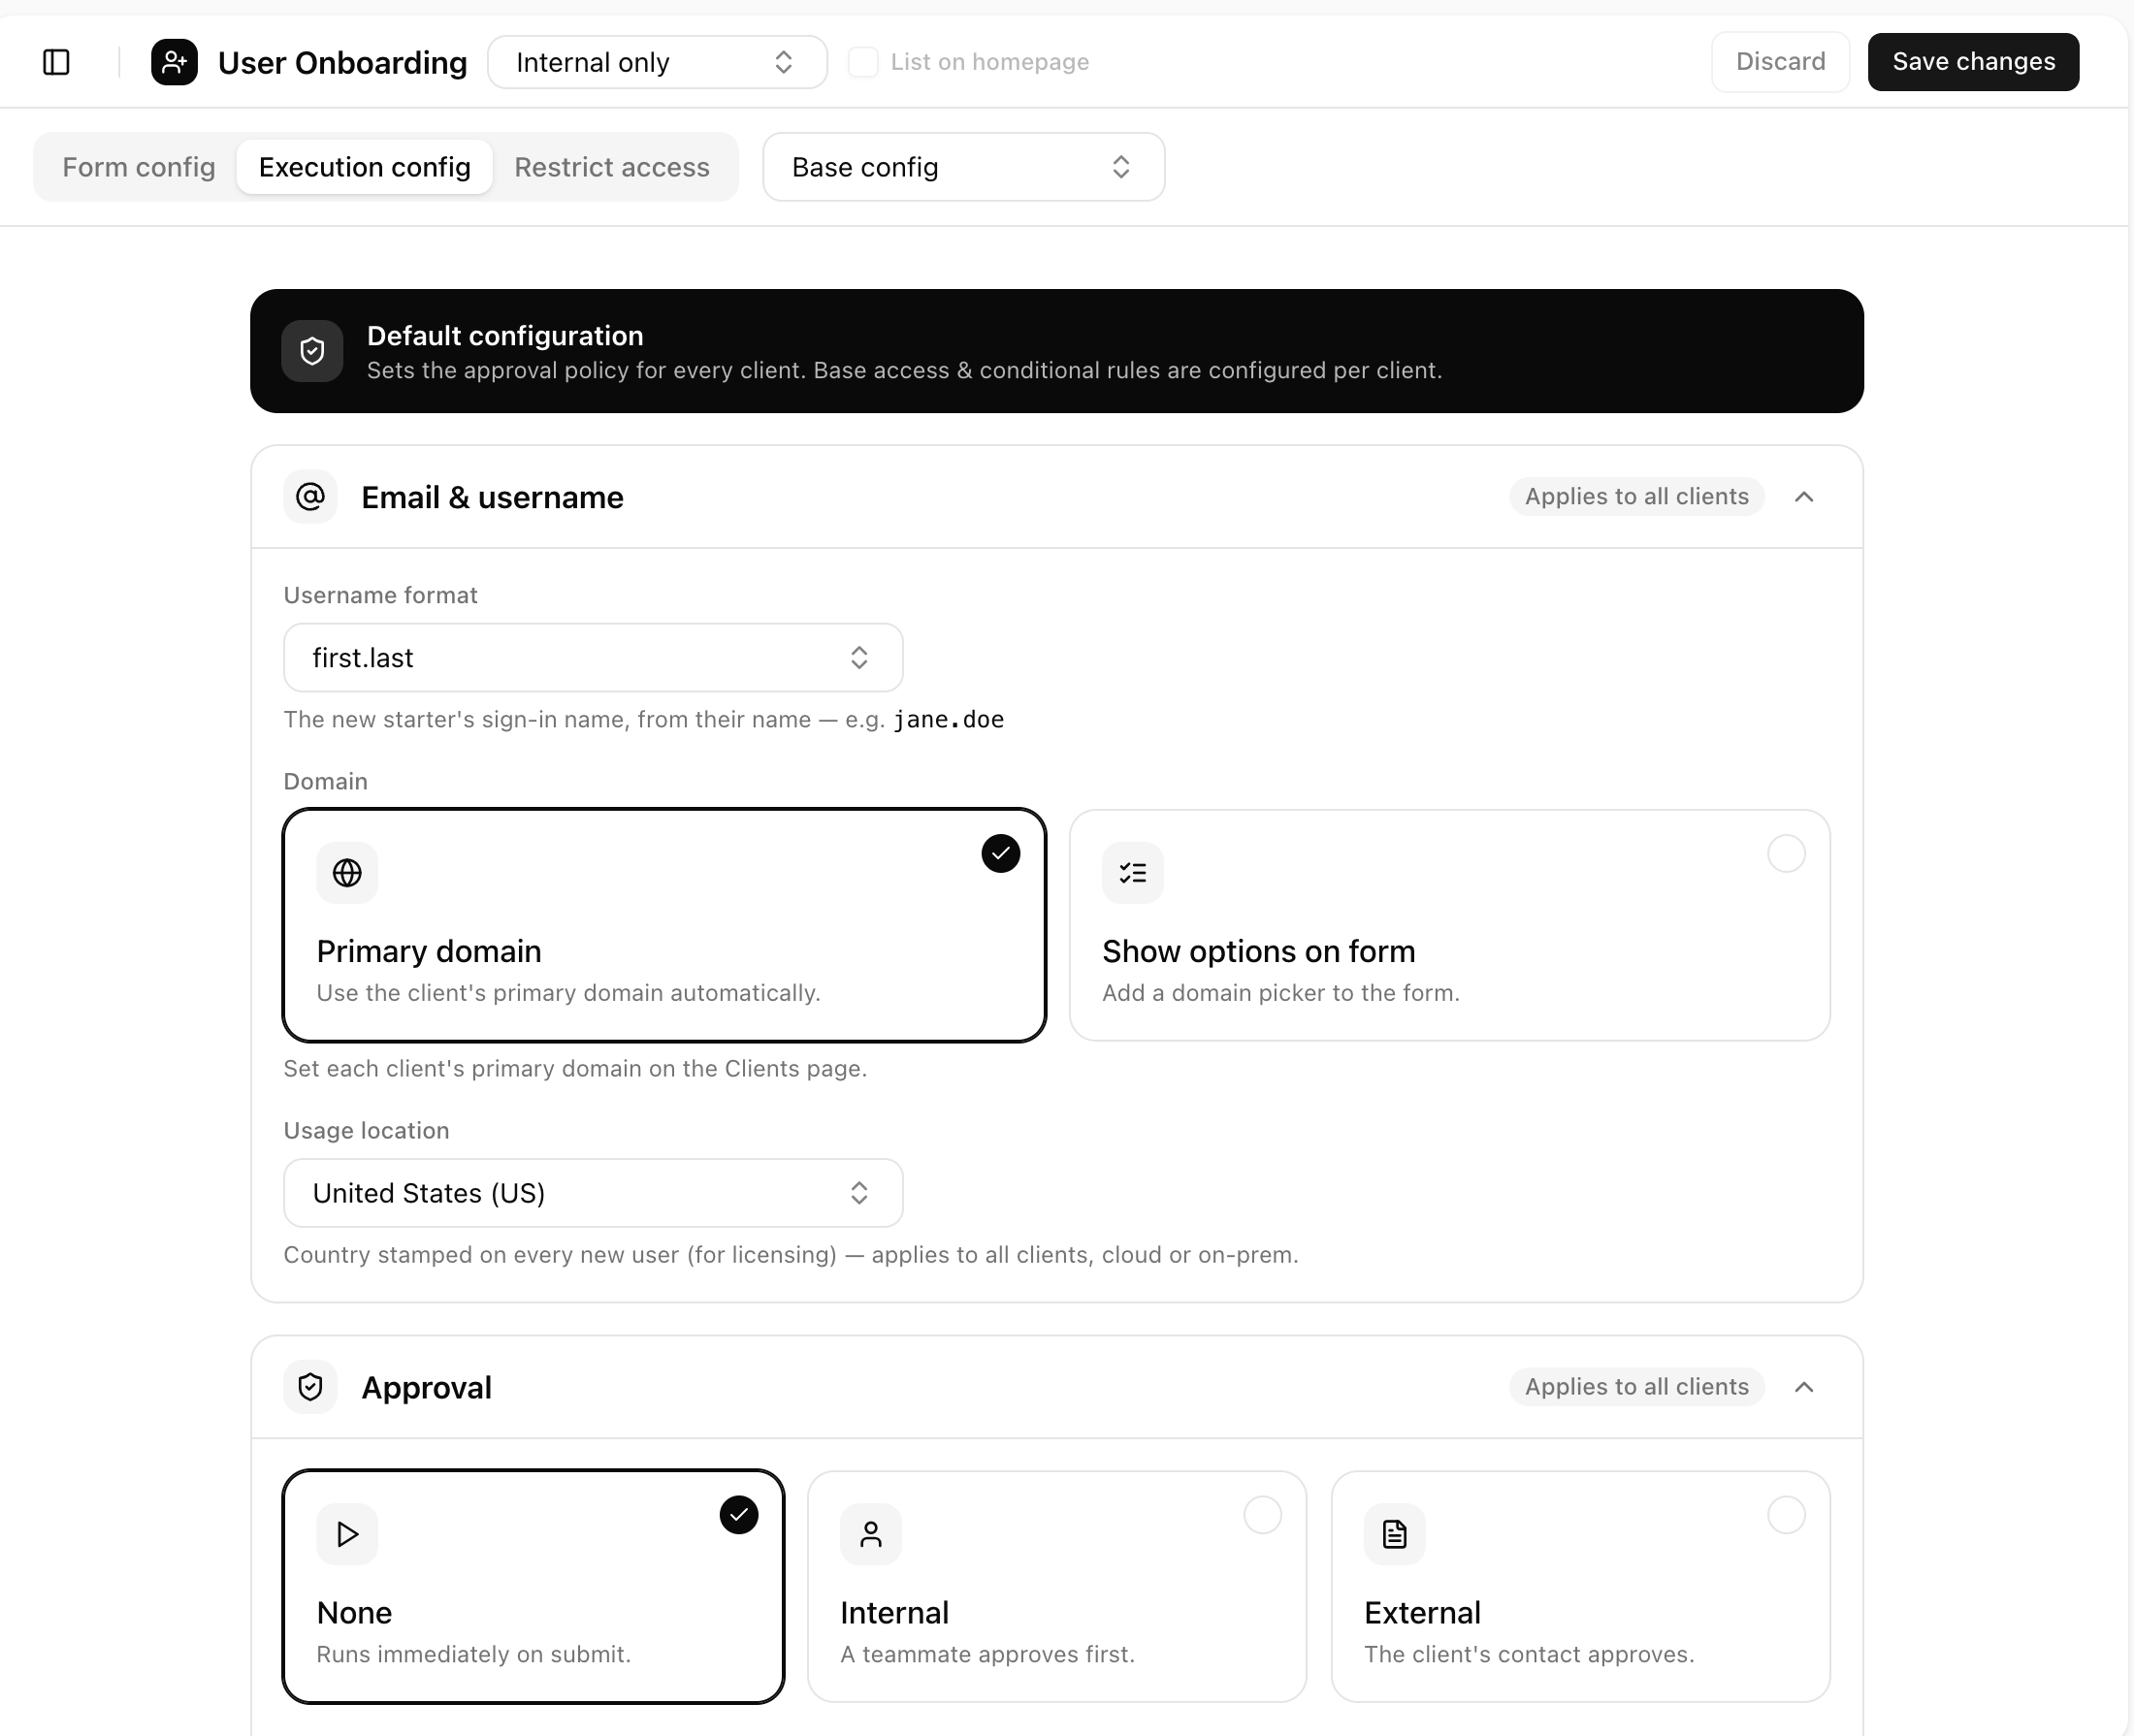Click Set each client's primary domain hint text
2134x1736 pixels.
(x=575, y=1069)
